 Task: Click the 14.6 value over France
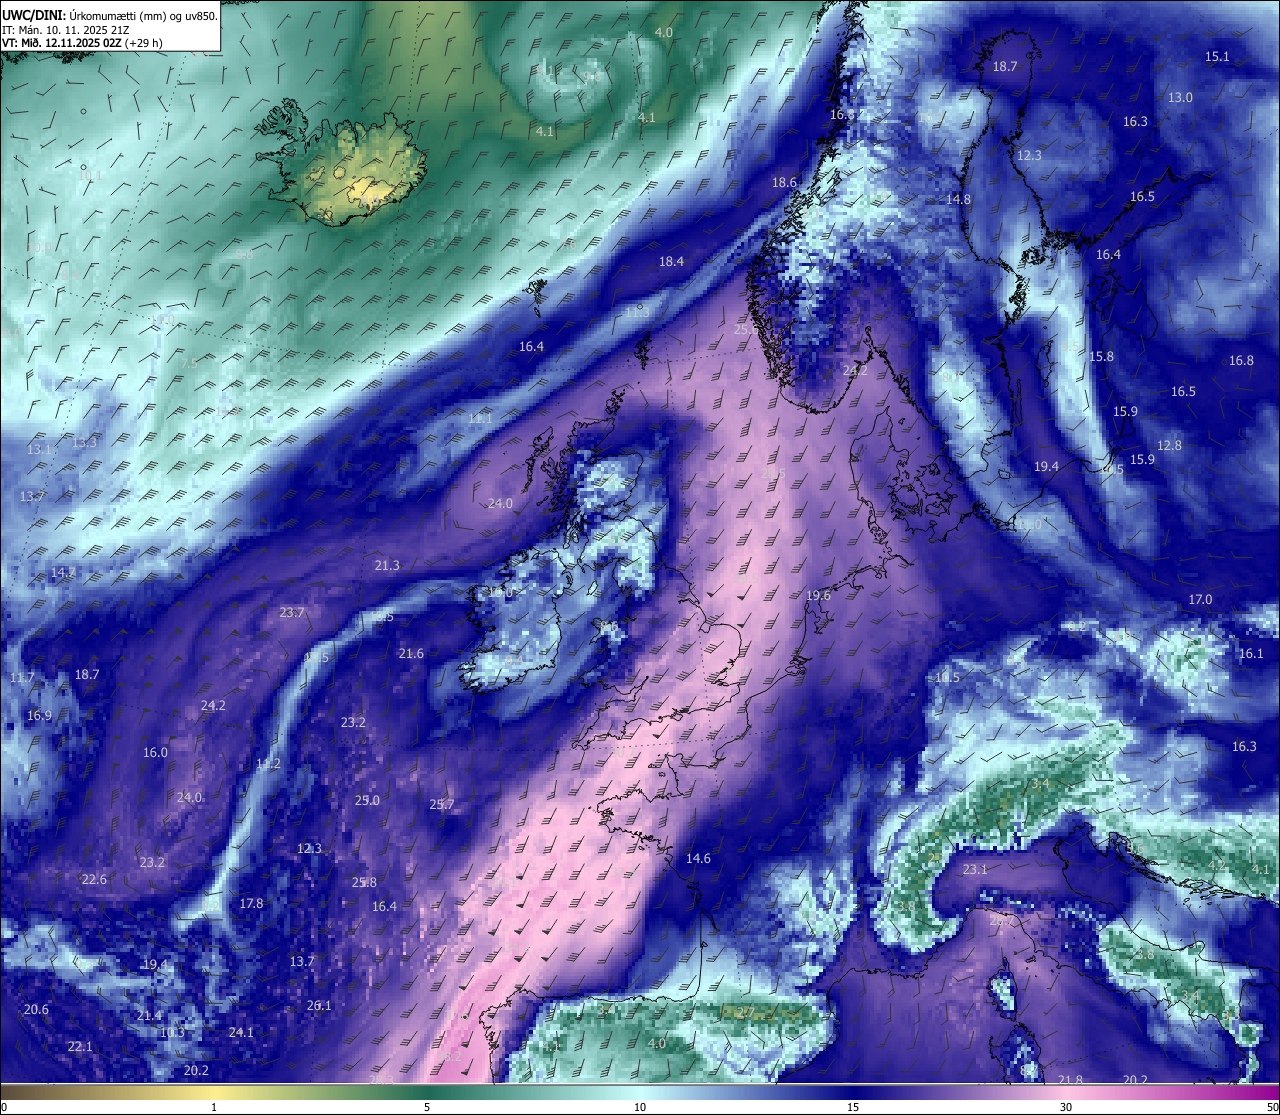coord(698,859)
